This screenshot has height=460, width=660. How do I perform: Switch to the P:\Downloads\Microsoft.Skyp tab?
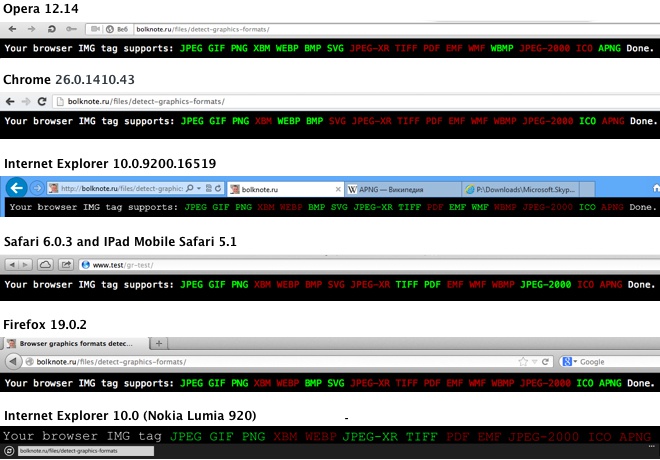[521, 189]
